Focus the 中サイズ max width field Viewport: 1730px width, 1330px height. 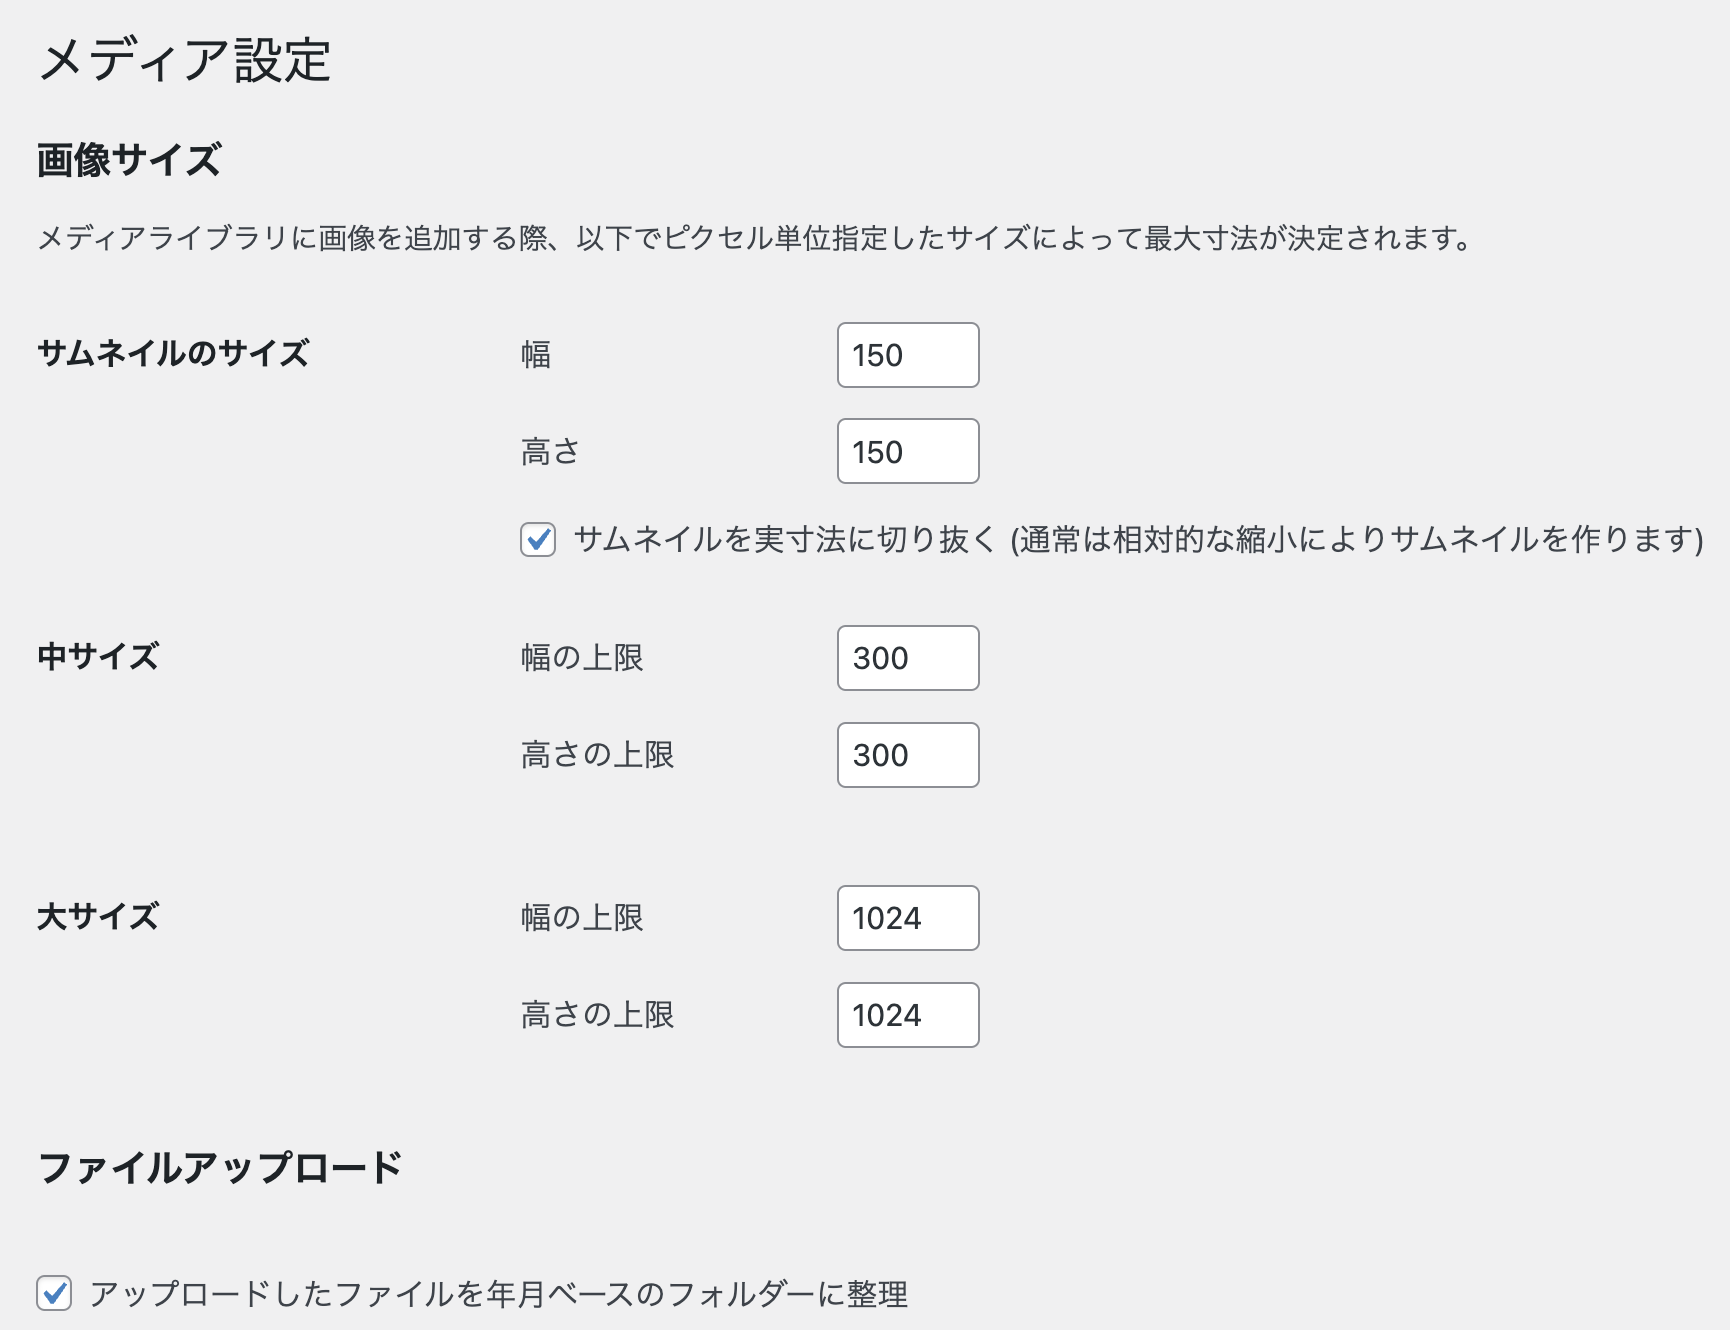[907, 658]
